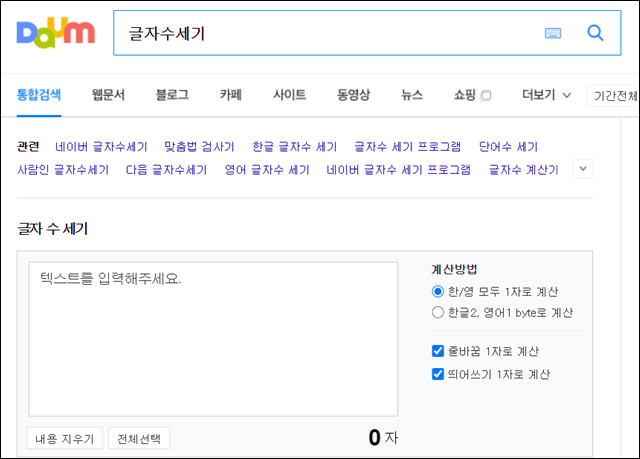
Task: Open the 카페 tab
Action: [x=231, y=95]
